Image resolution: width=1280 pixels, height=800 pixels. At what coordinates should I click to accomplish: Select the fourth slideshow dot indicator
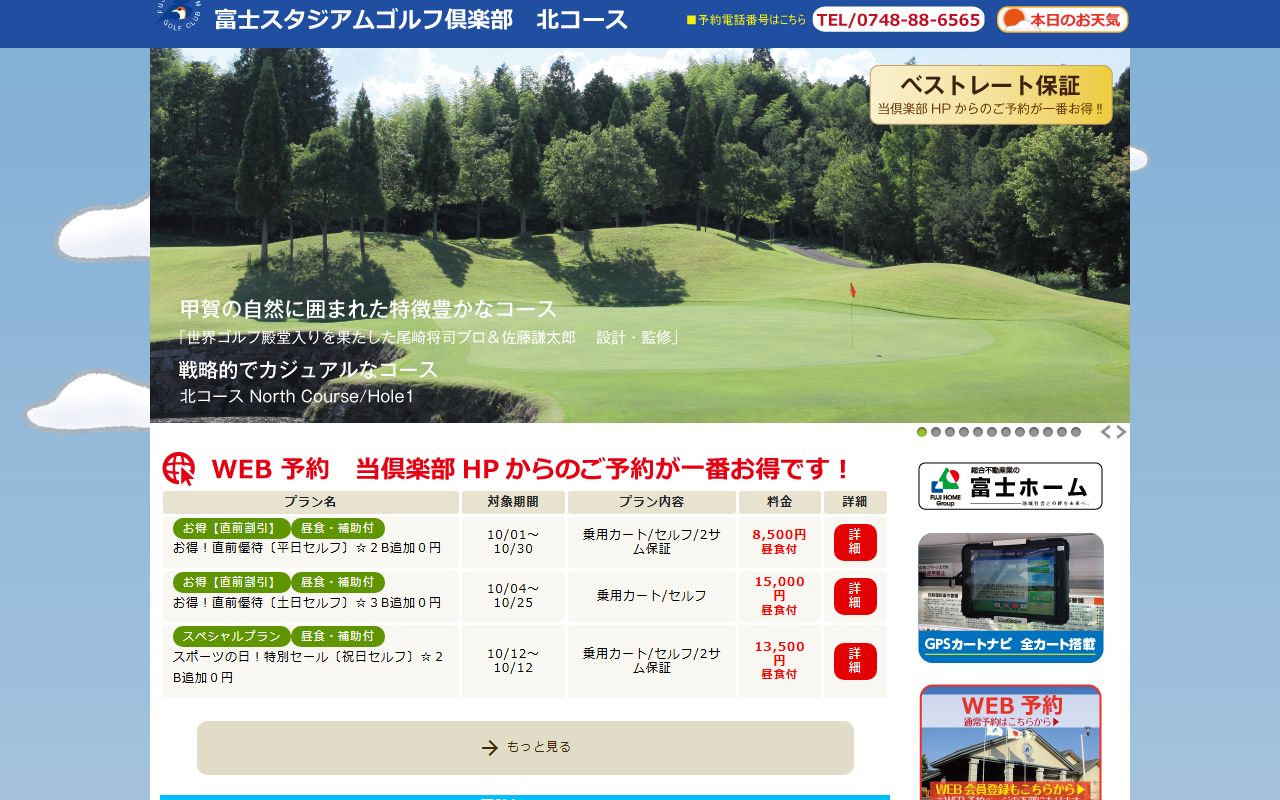[x=964, y=432]
